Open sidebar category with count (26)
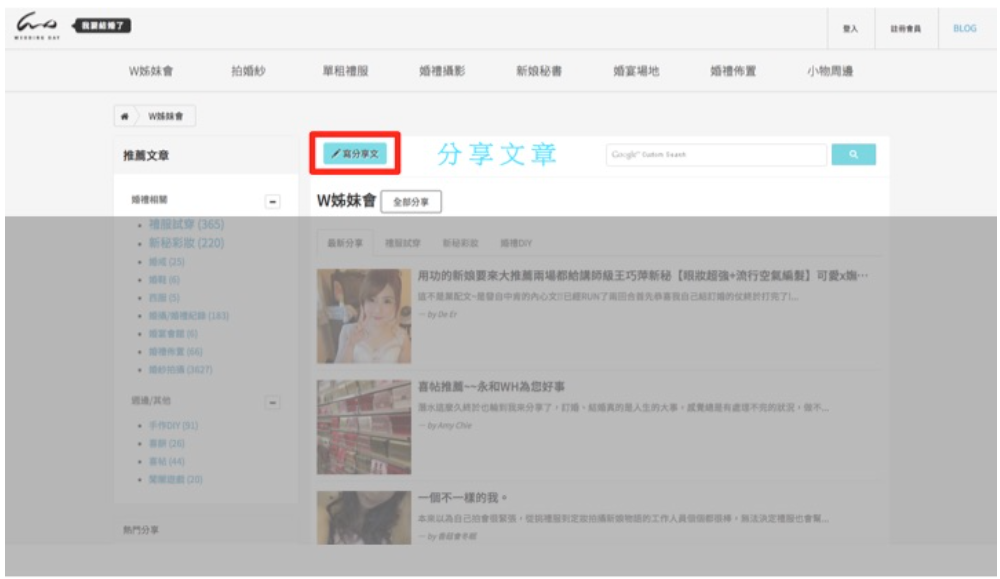Viewport: 1000px width, 579px height. [166, 443]
